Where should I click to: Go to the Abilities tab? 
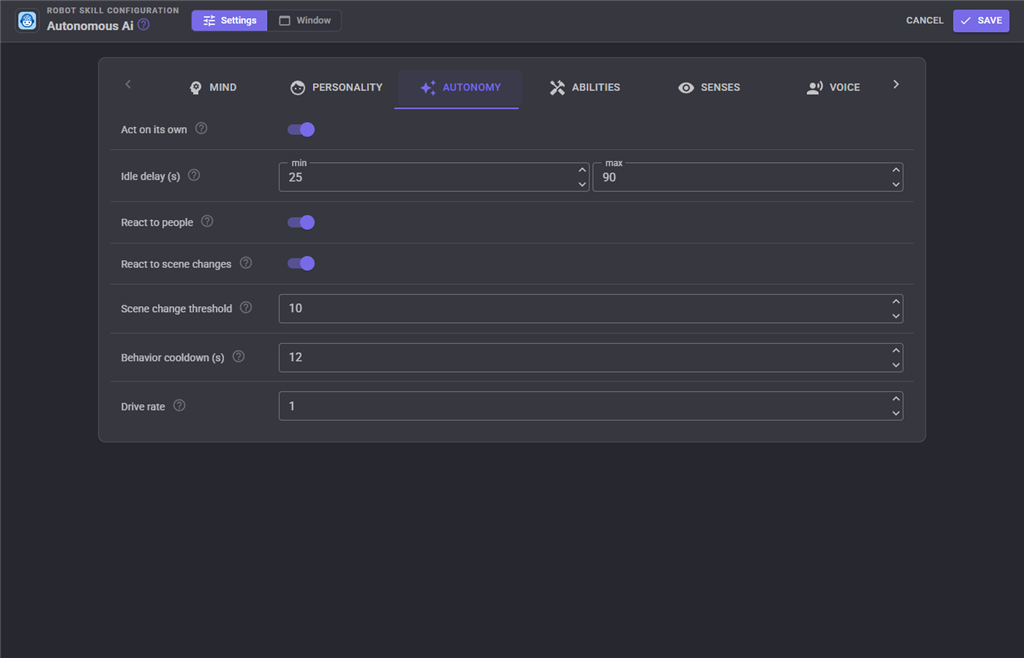coord(585,87)
